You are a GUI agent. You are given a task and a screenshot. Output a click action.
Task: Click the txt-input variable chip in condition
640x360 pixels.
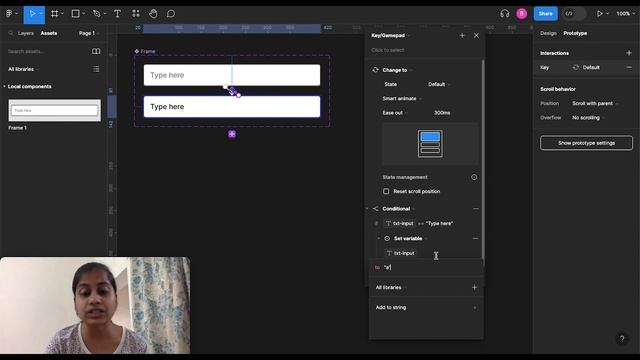click(400, 223)
